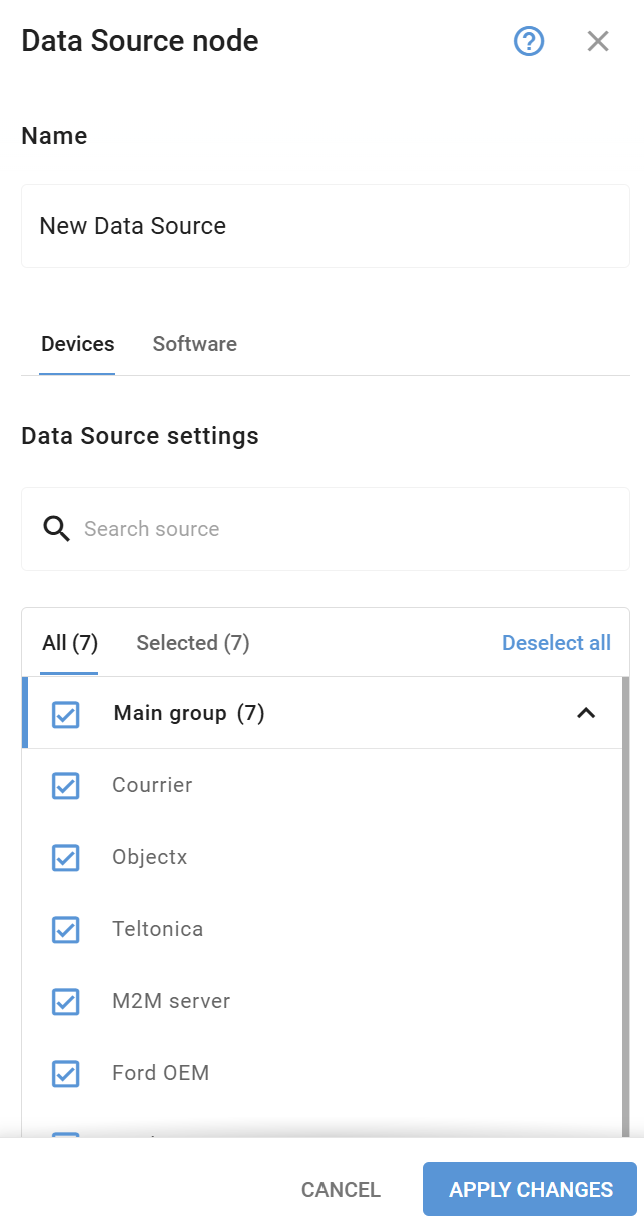Close the Data Source node panel
The width and height of the screenshot is (644, 1224).
(598, 41)
